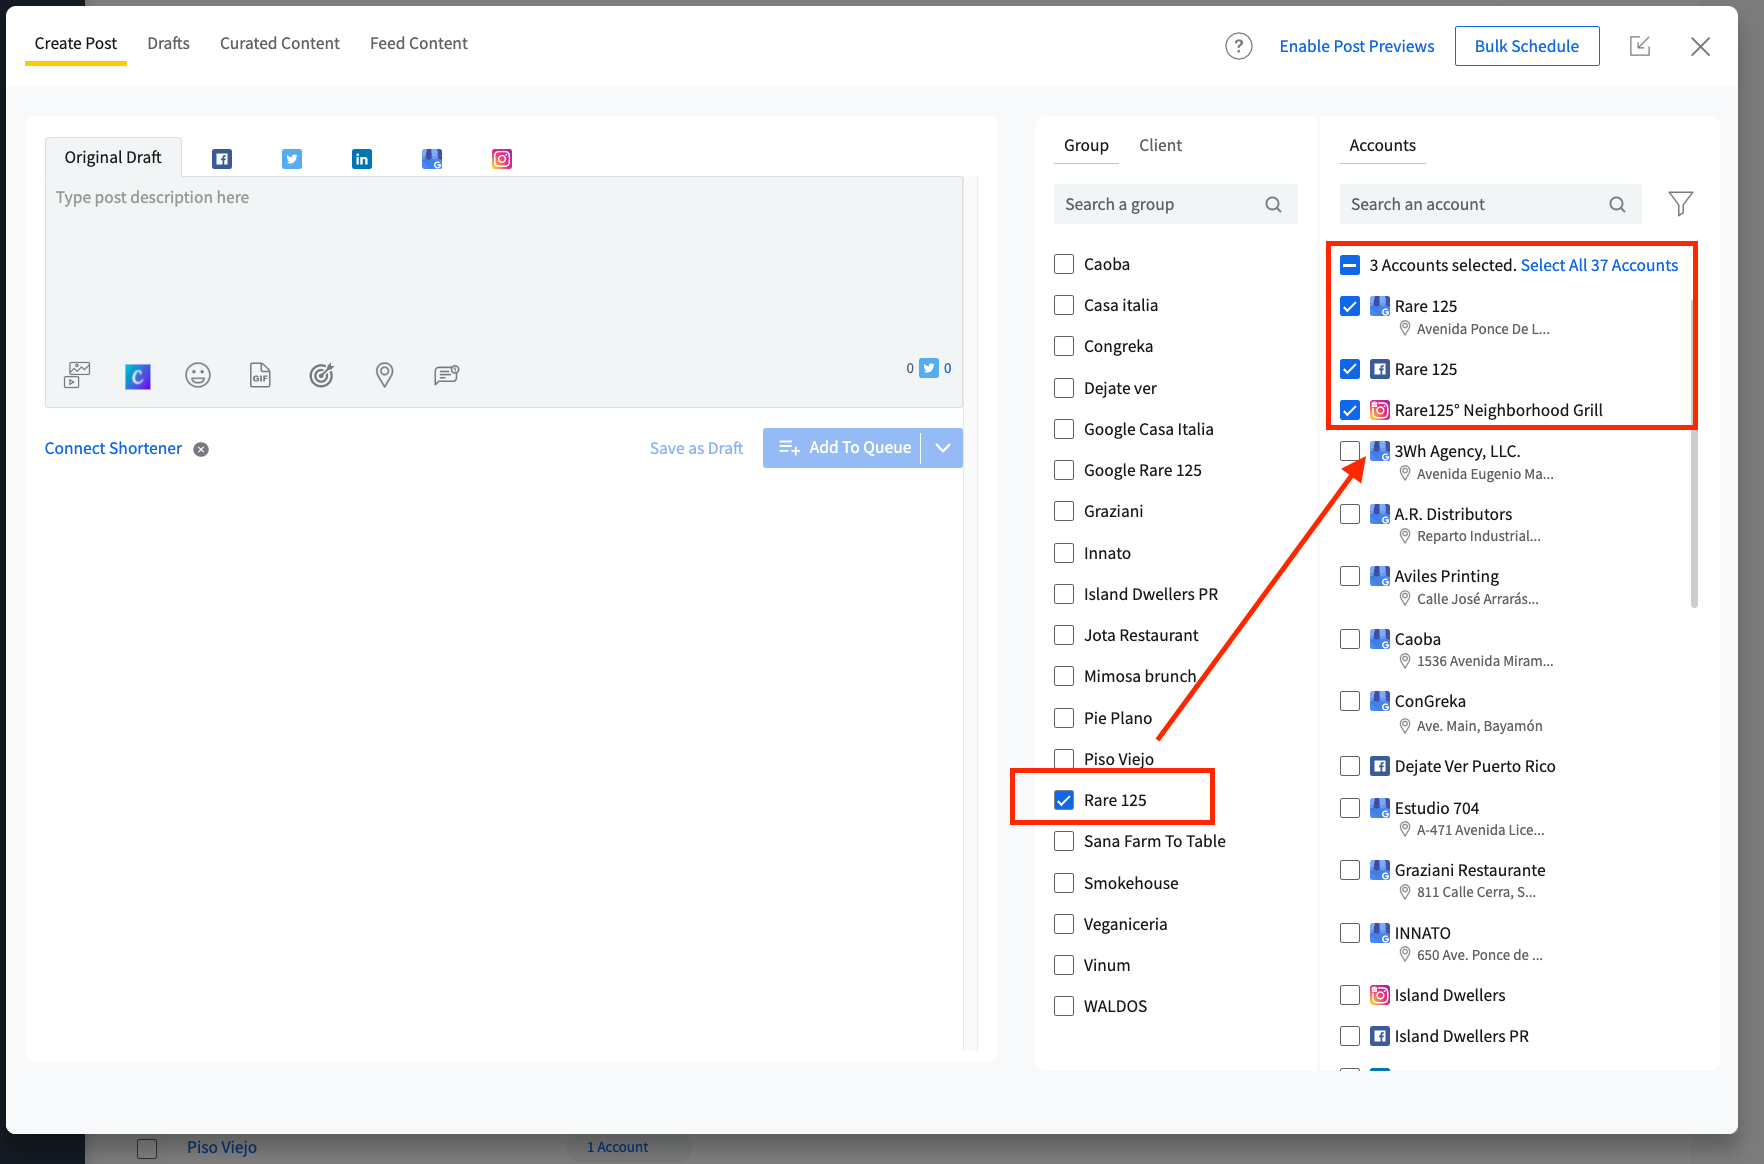Open the Google Business post customization tab
The height and width of the screenshot is (1164, 1764).
pyautogui.click(x=432, y=159)
